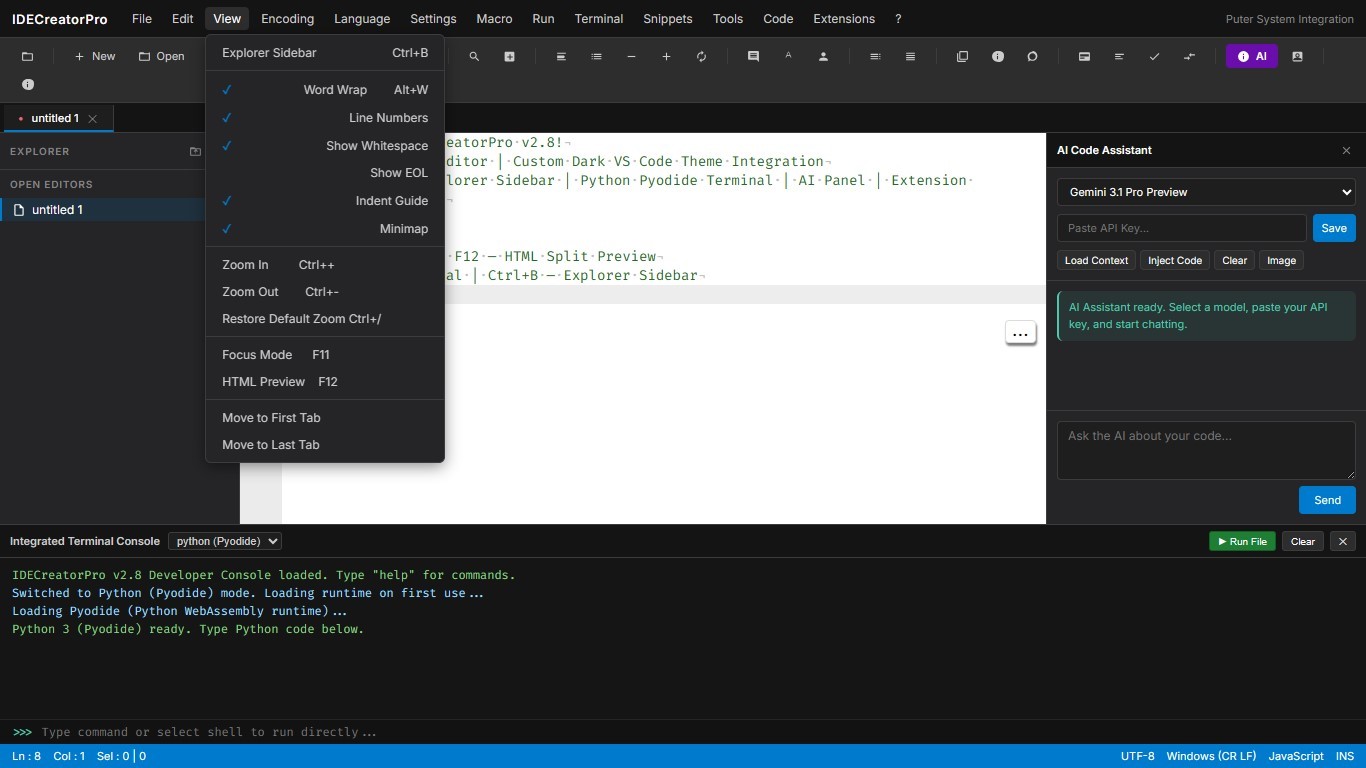Enable Show EOL in View menu
This screenshot has width=1366, height=768.
(x=325, y=173)
